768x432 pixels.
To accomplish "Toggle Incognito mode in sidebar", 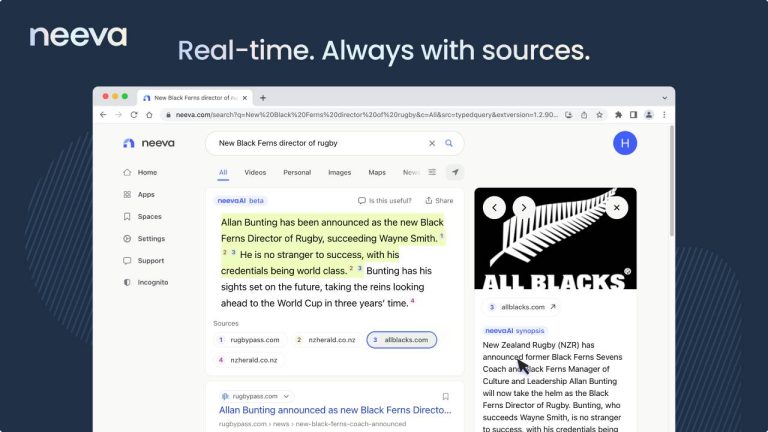I will [x=145, y=282].
